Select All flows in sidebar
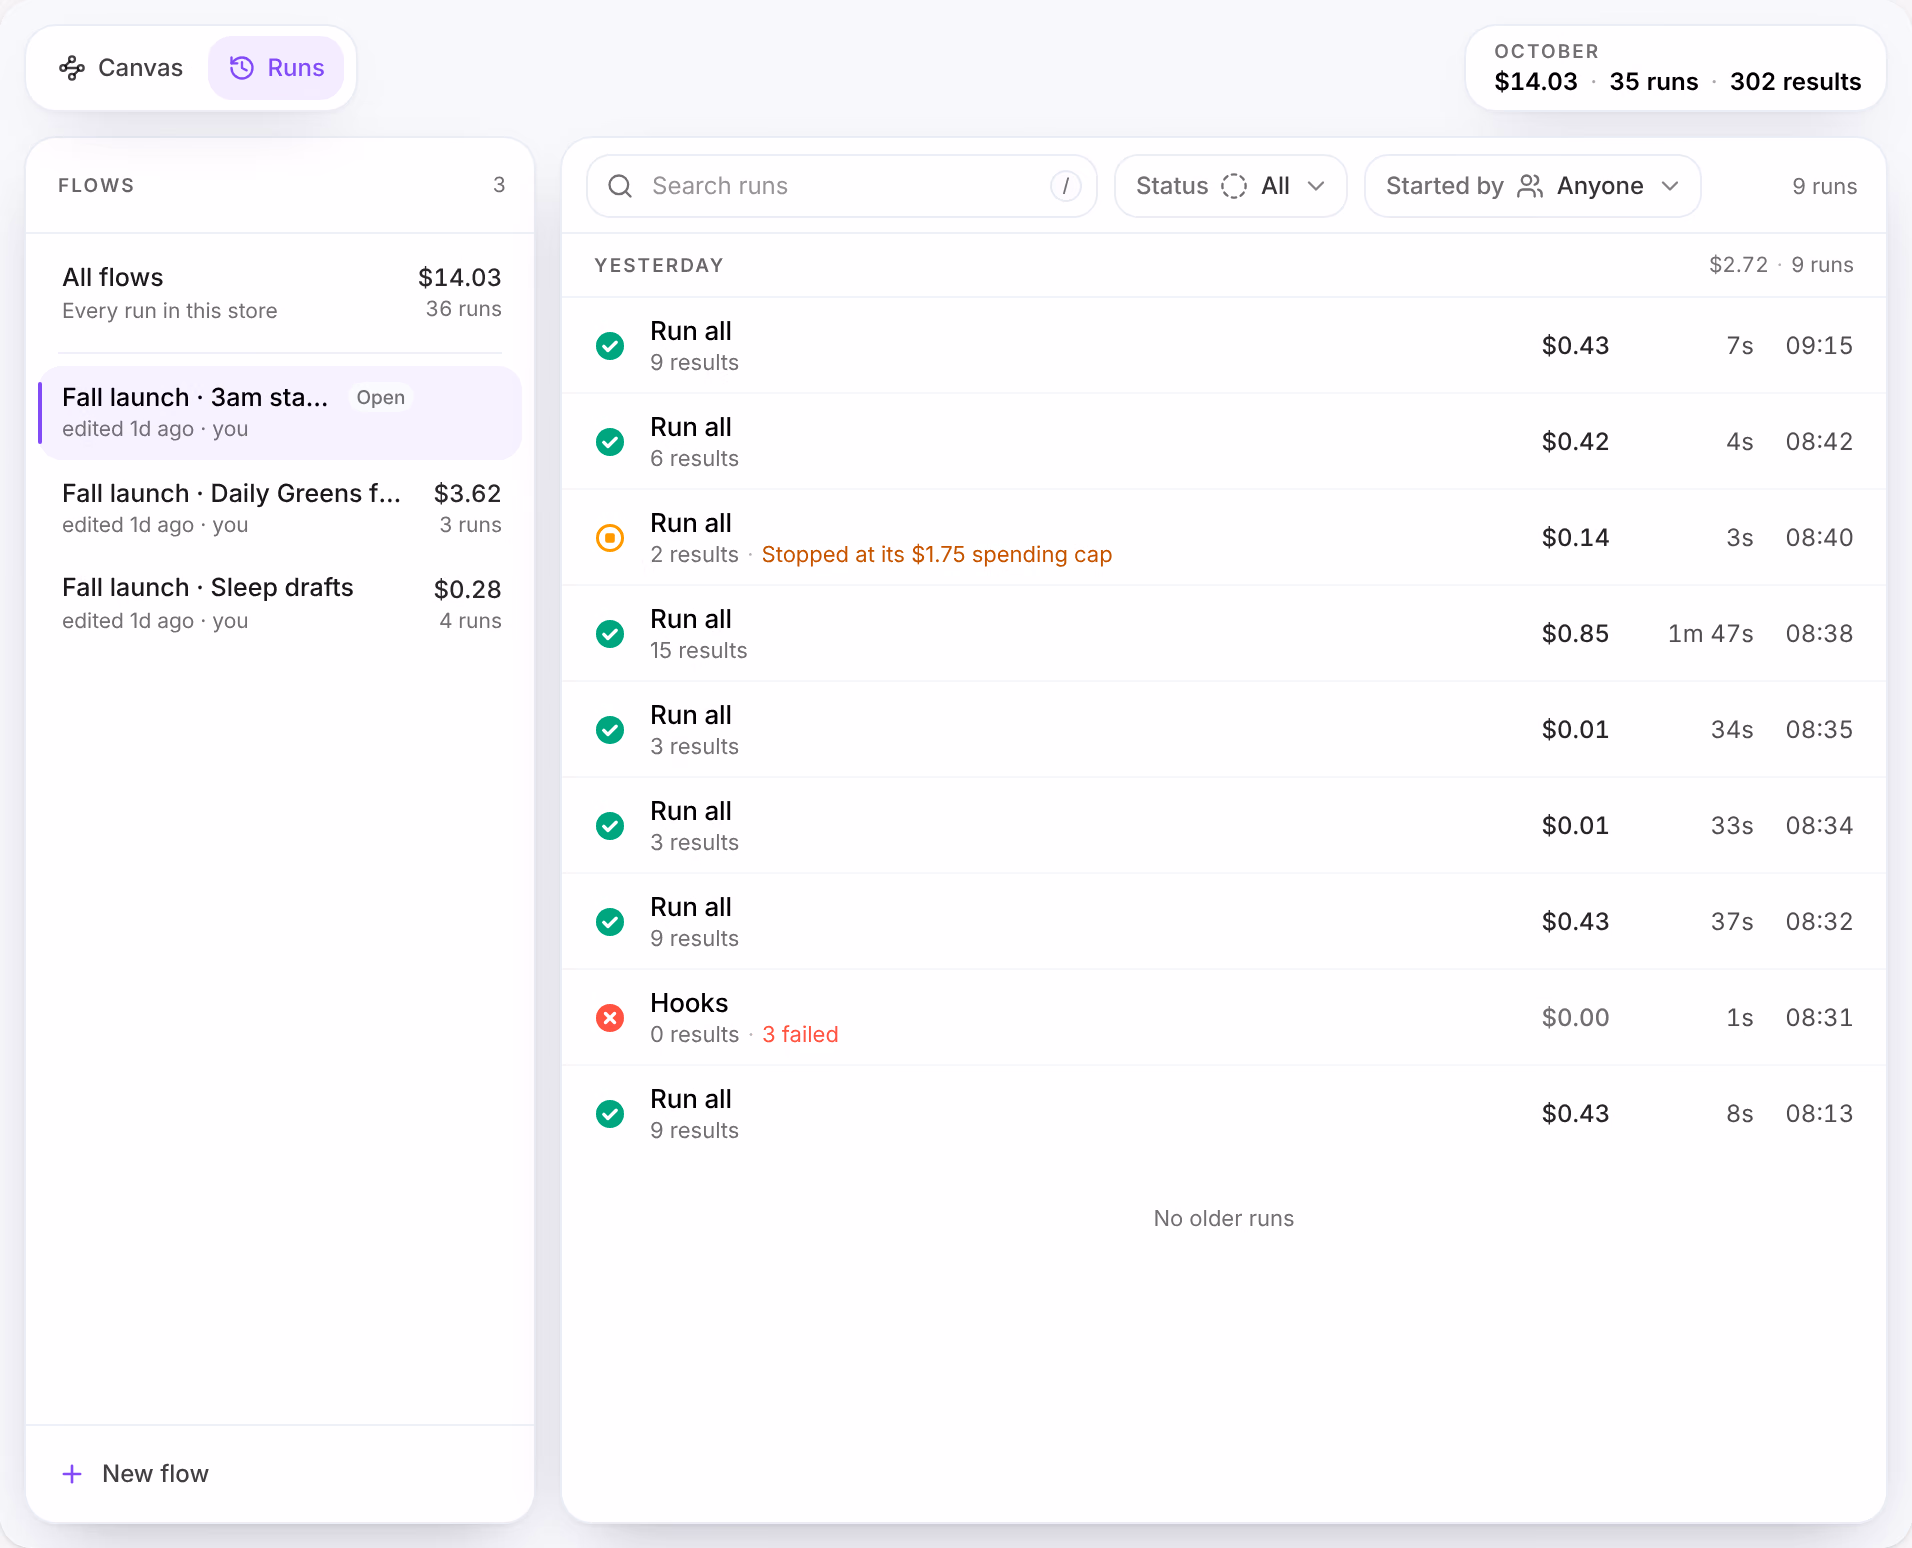The image size is (1912, 1548). pyautogui.click(x=280, y=293)
